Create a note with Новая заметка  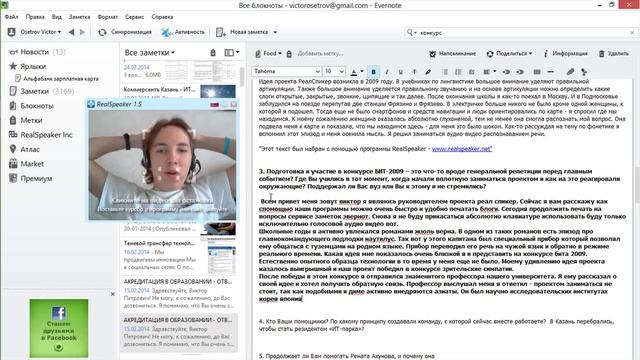242,32
